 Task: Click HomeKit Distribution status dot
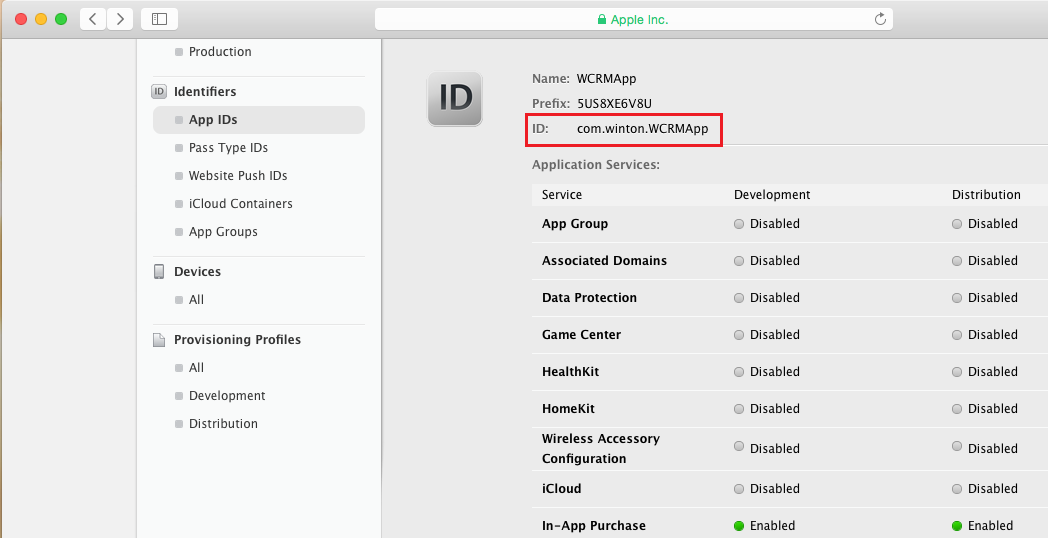[956, 408]
